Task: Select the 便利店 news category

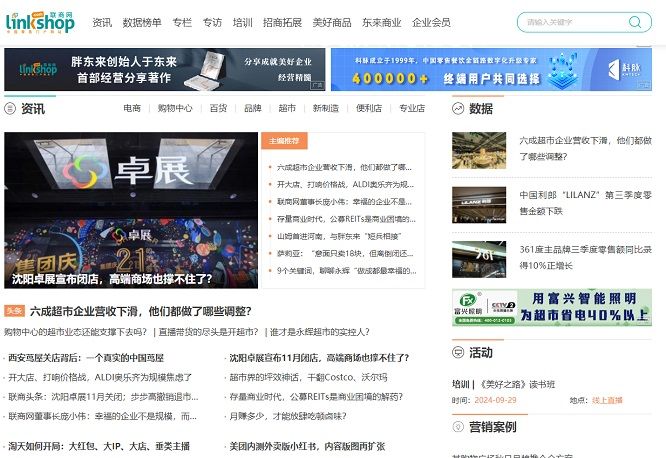Action: pos(369,108)
